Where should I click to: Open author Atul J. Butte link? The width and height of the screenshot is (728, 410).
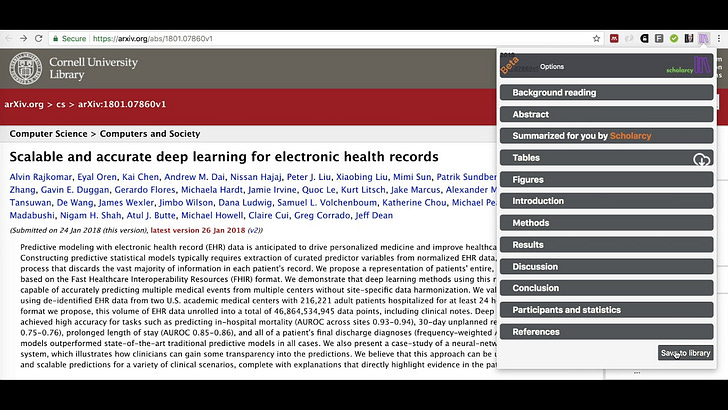[x=151, y=215]
